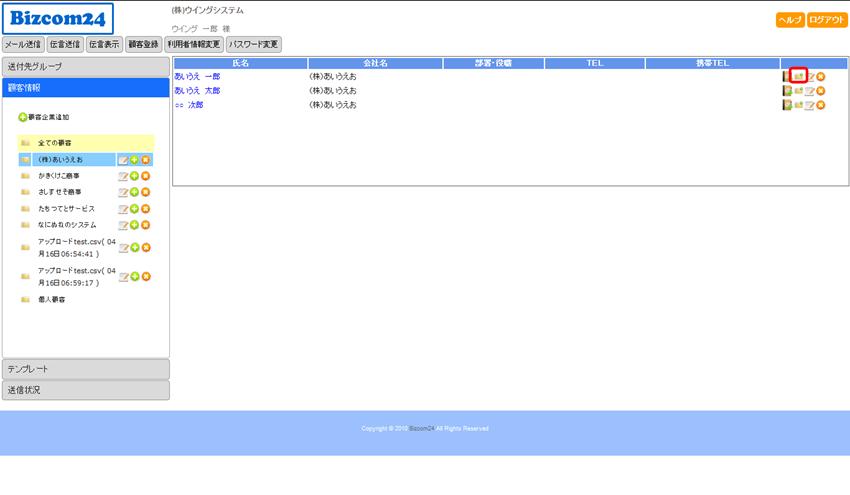Click the folder icon for あいうえ 一郎
850x495 pixels.
(798, 76)
